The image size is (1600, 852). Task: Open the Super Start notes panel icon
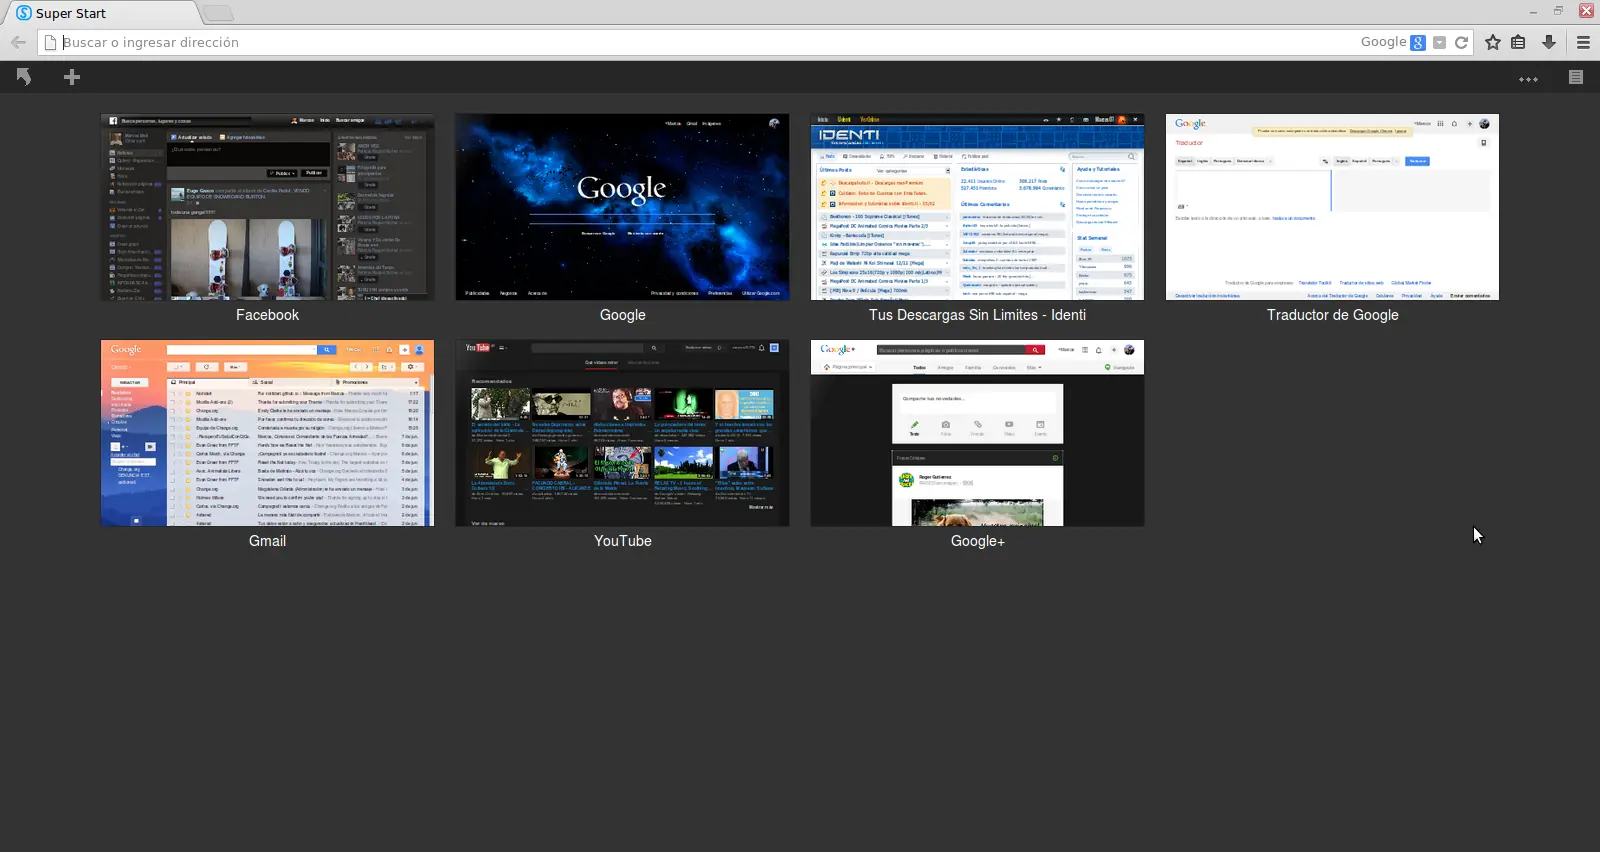click(1576, 77)
